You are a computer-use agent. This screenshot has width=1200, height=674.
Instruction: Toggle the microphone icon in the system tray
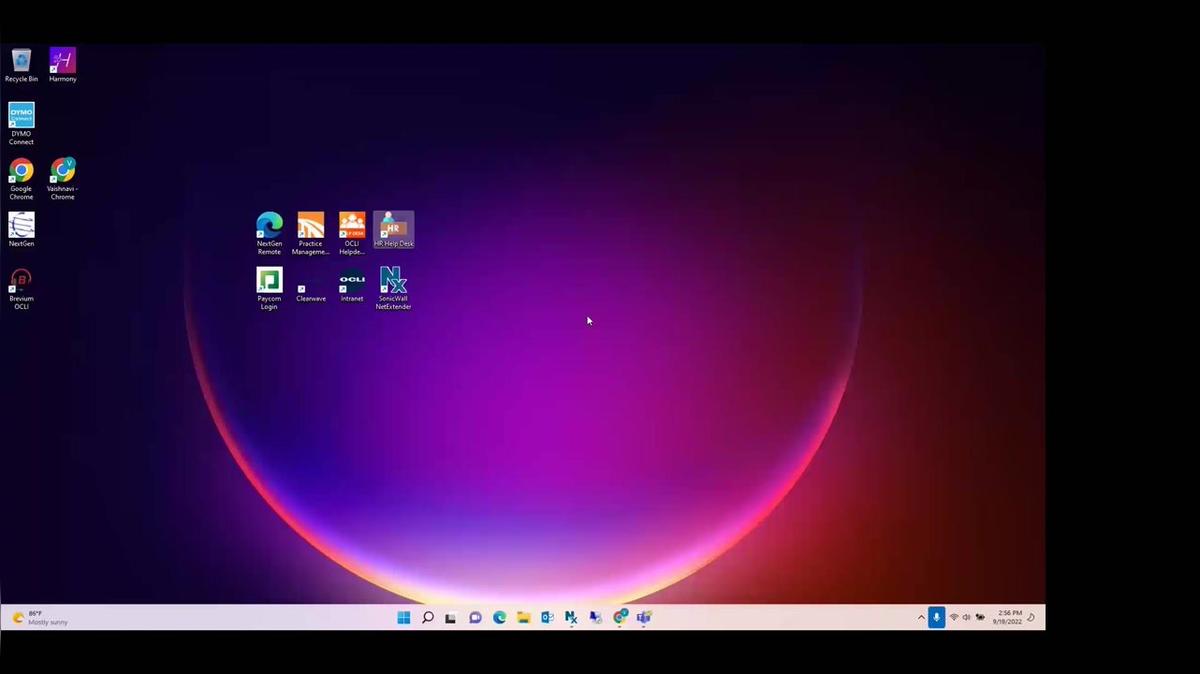click(936, 617)
